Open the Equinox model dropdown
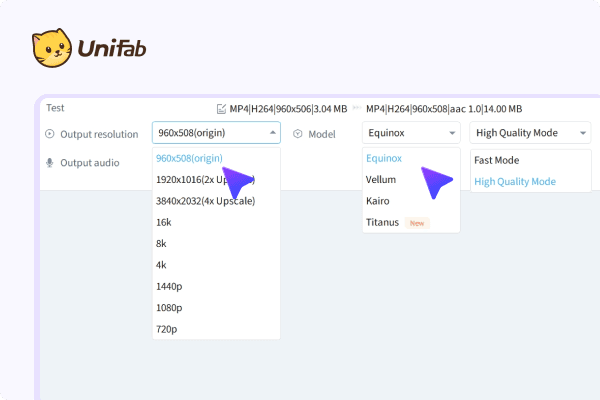This screenshot has width=600, height=400. 410,133
